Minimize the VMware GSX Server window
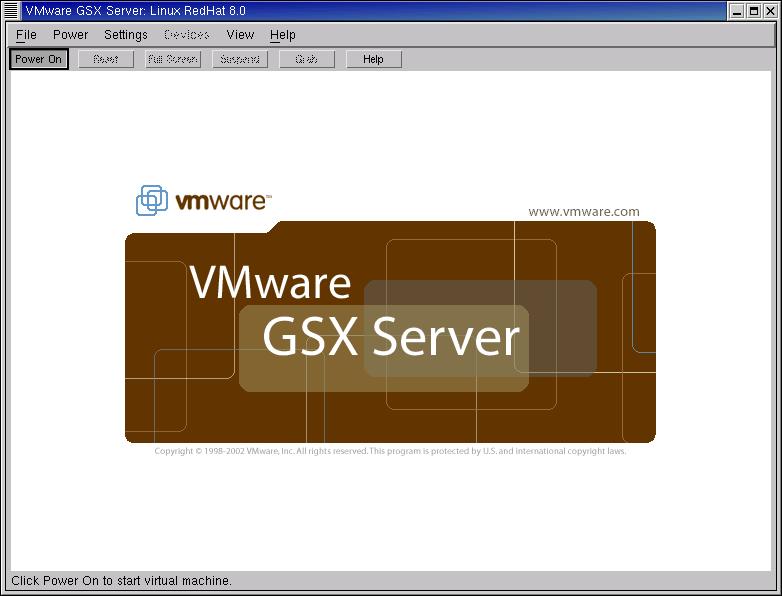 [x=737, y=10]
